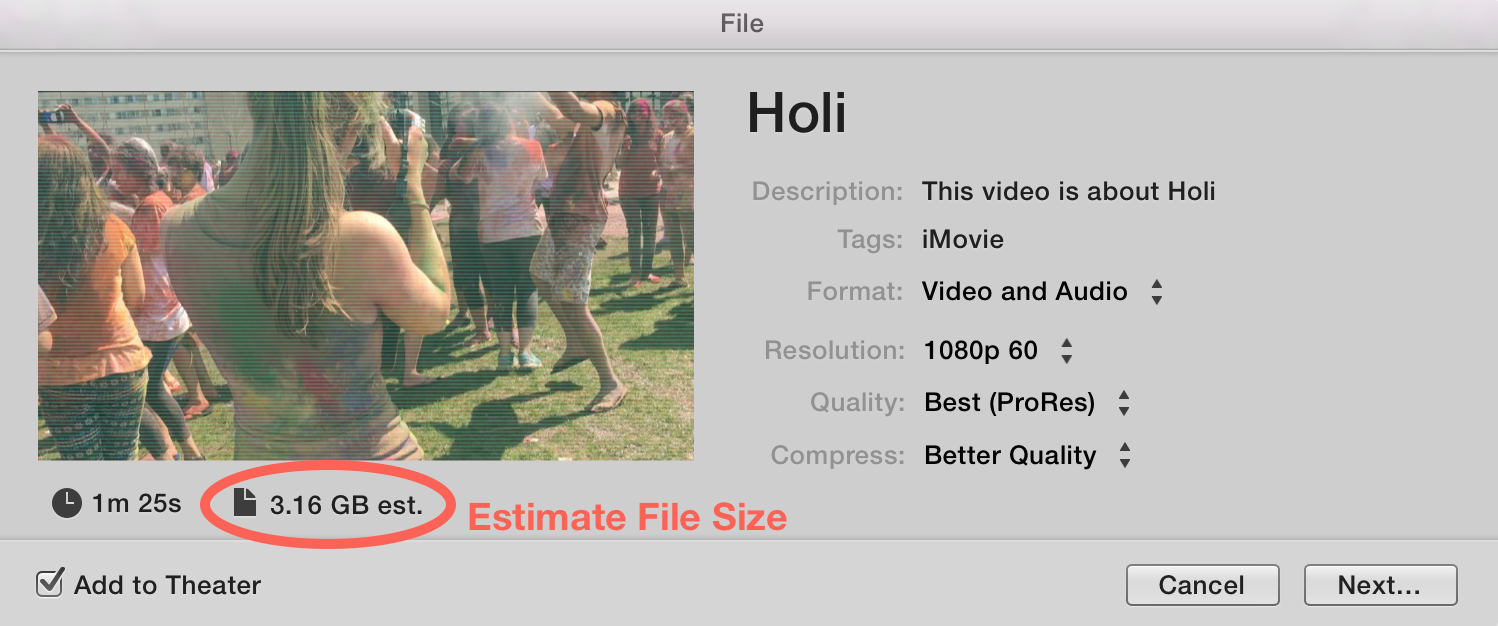Click the 1m 25s duration text
Image resolution: width=1498 pixels, height=626 pixels.
(x=136, y=504)
